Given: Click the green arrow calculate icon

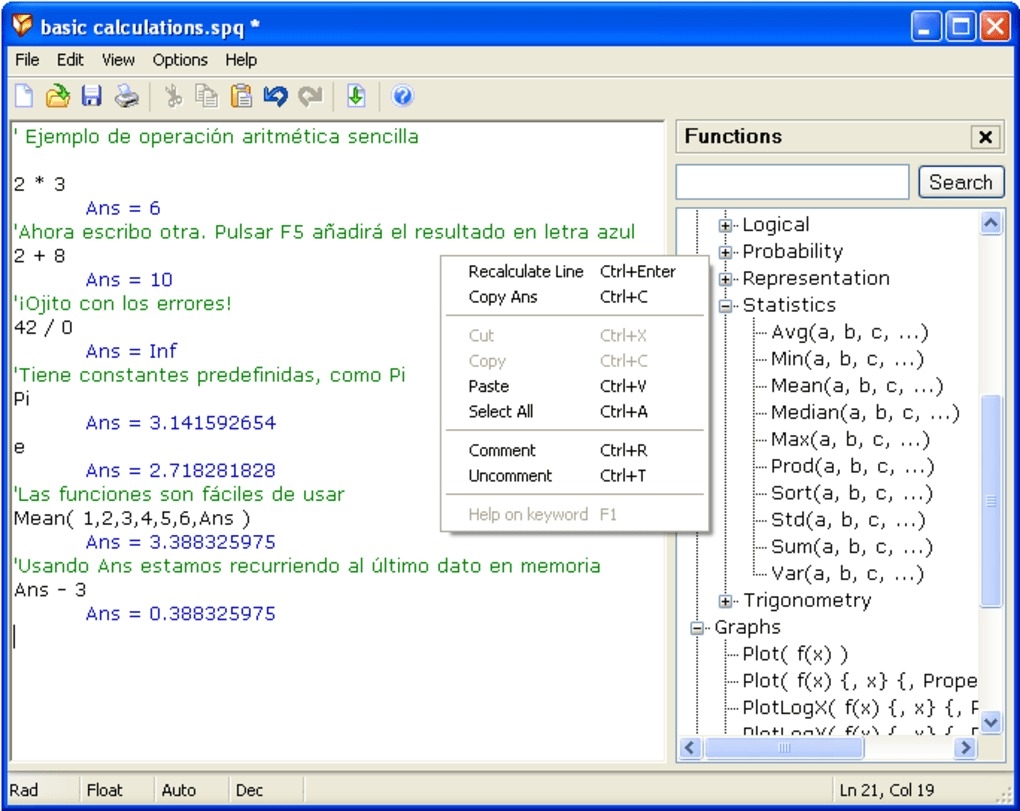Looking at the screenshot, I should [356, 96].
